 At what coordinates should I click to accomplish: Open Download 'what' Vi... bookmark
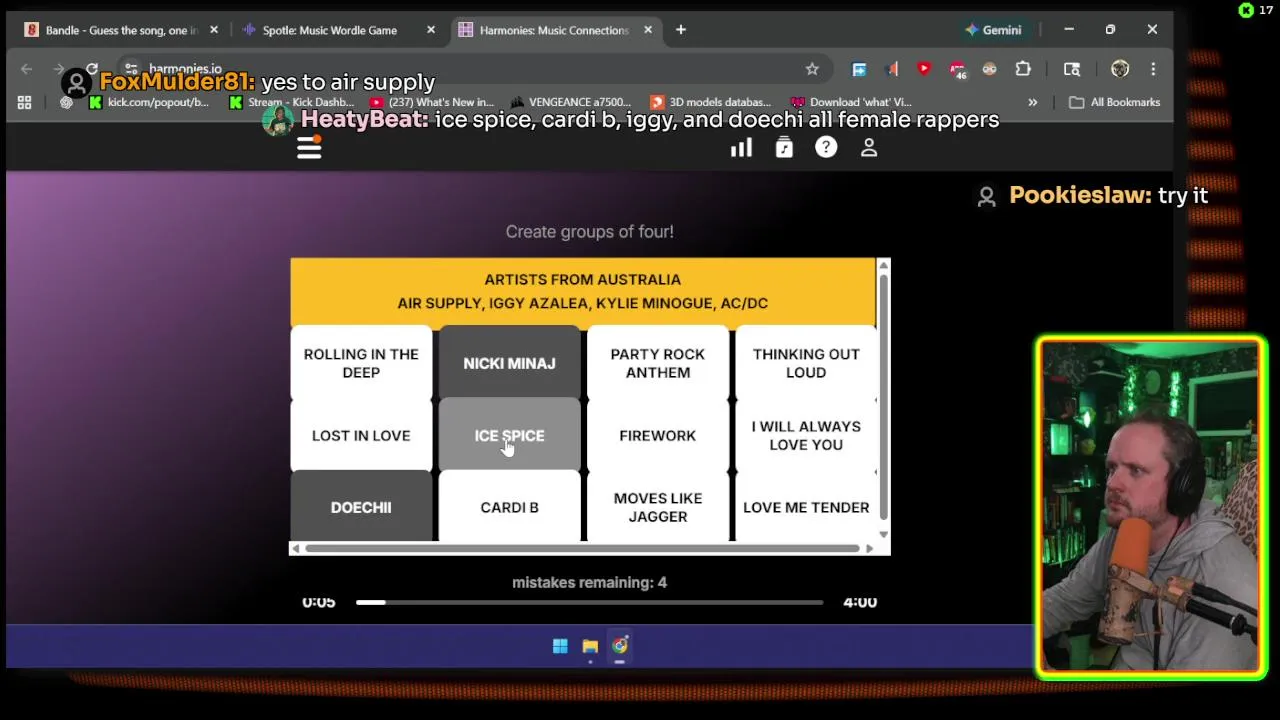point(851,102)
